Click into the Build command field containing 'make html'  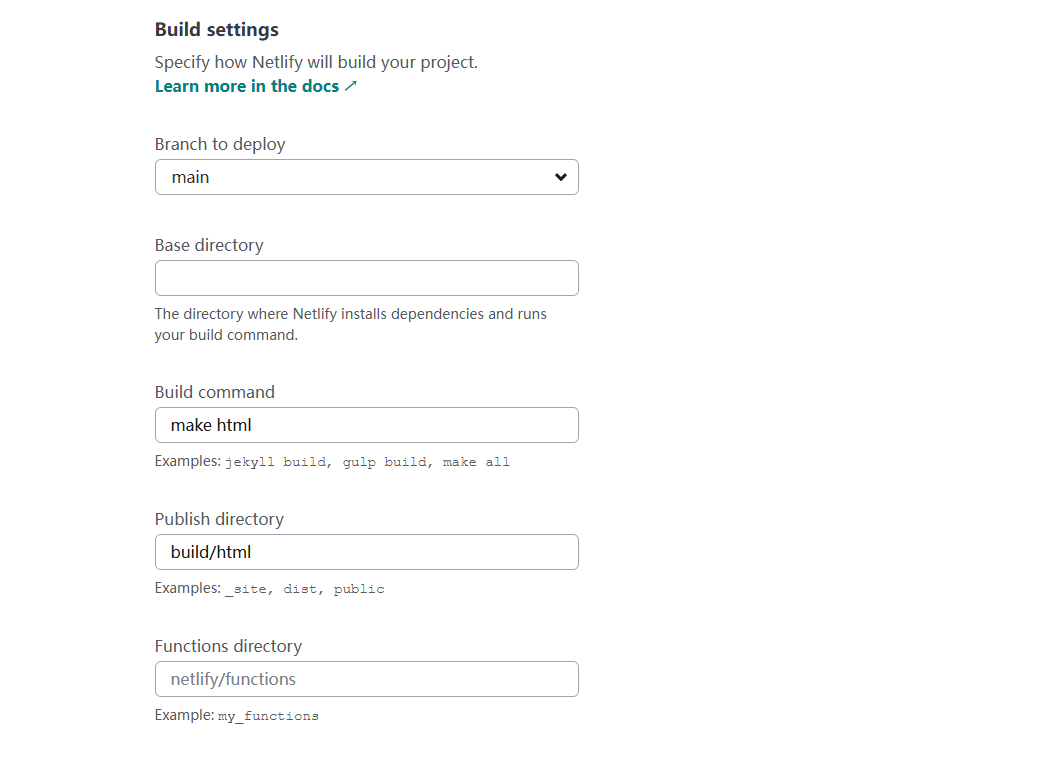pyautogui.click(x=366, y=425)
